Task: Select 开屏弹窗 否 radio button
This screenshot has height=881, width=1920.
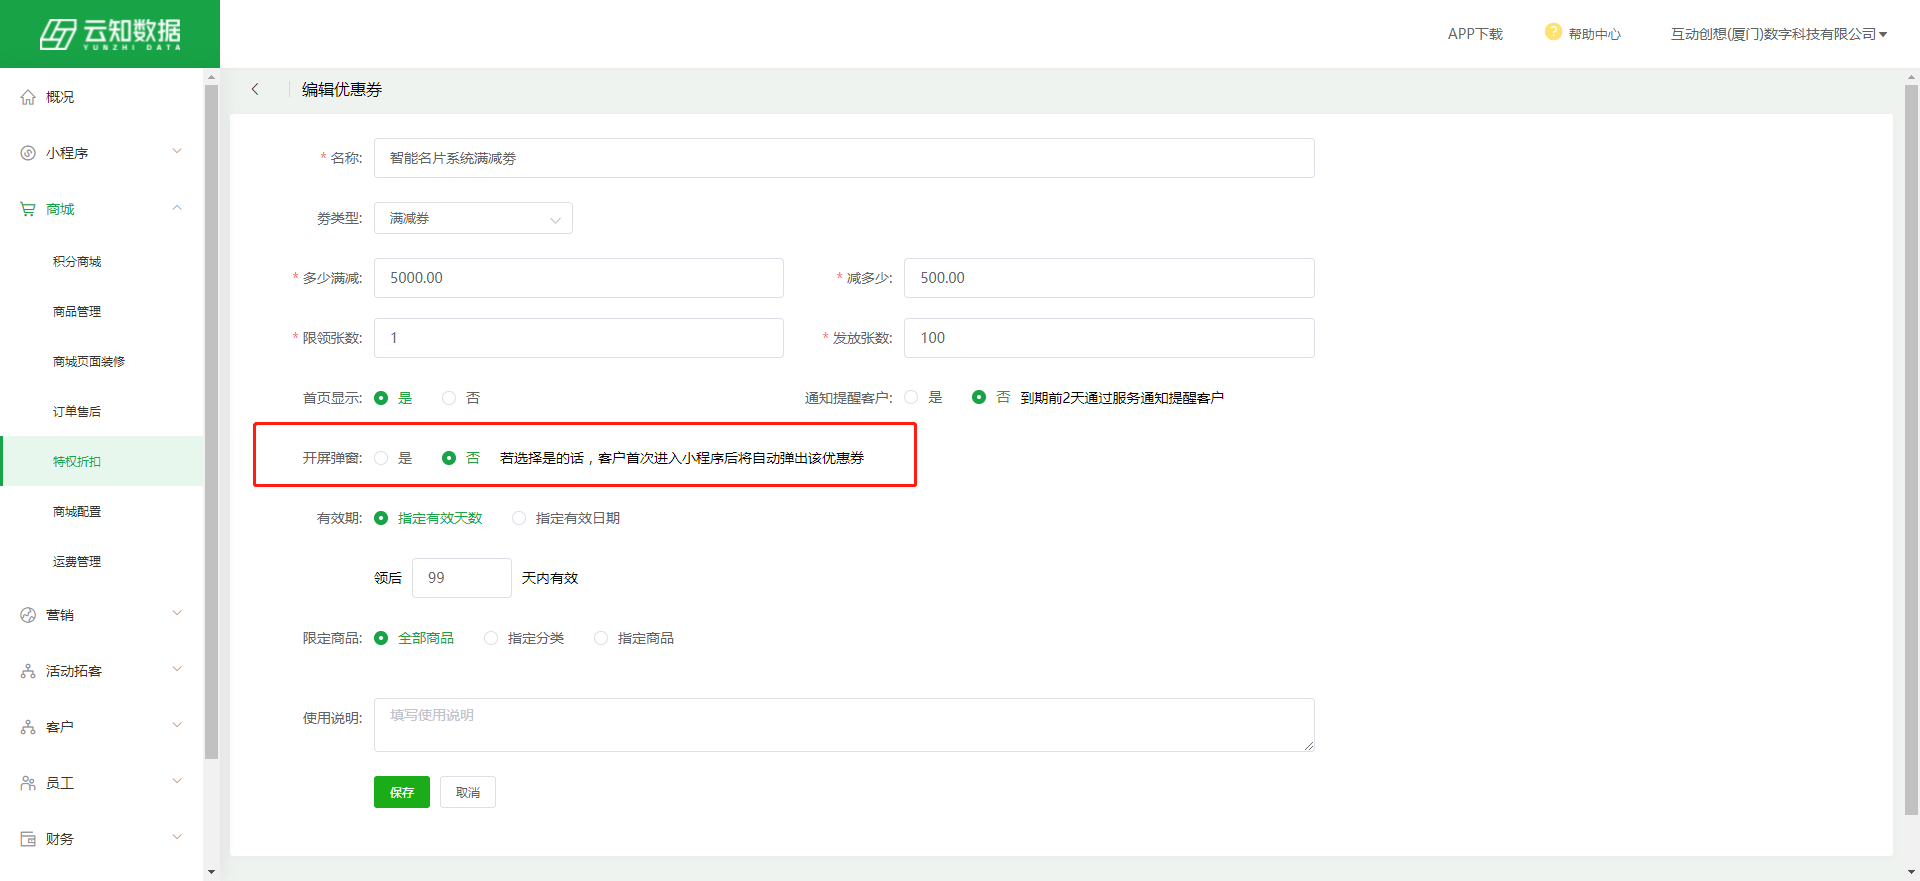Action: coord(449,458)
